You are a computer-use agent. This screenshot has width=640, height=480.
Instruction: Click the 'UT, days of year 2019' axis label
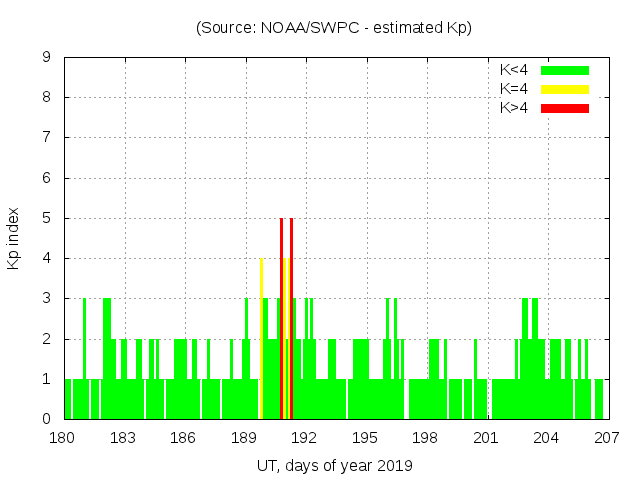[334, 465]
